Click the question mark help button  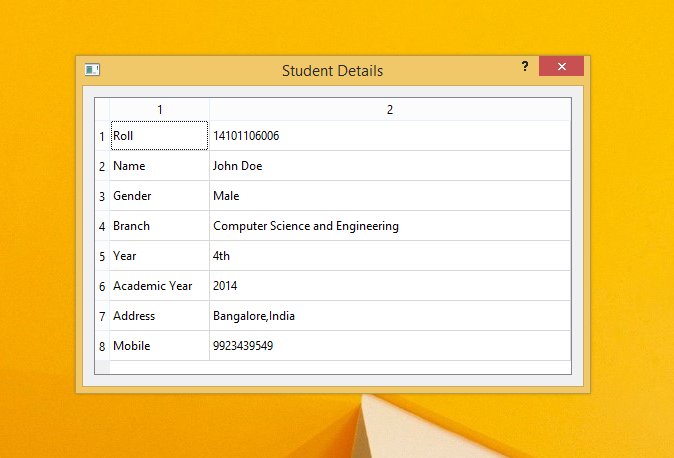(x=525, y=66)
